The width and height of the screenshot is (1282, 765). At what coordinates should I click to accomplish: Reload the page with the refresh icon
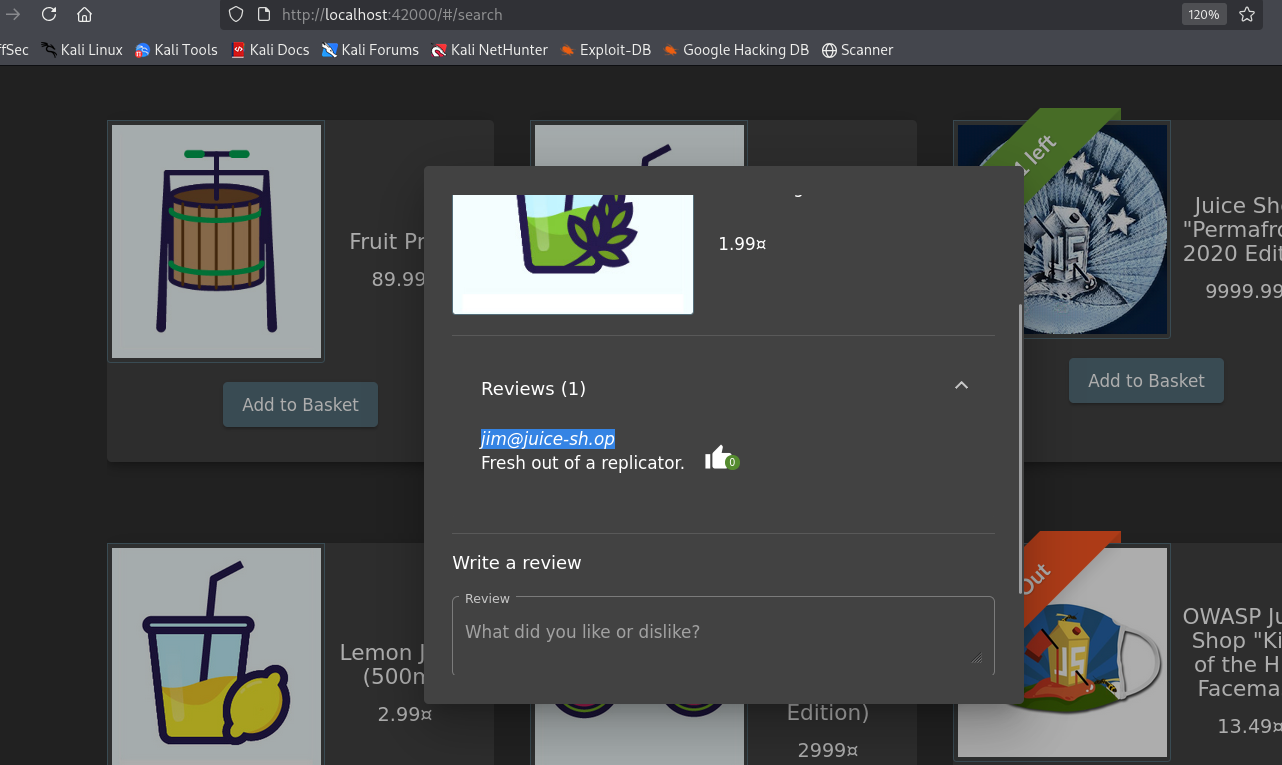[49, 14]
